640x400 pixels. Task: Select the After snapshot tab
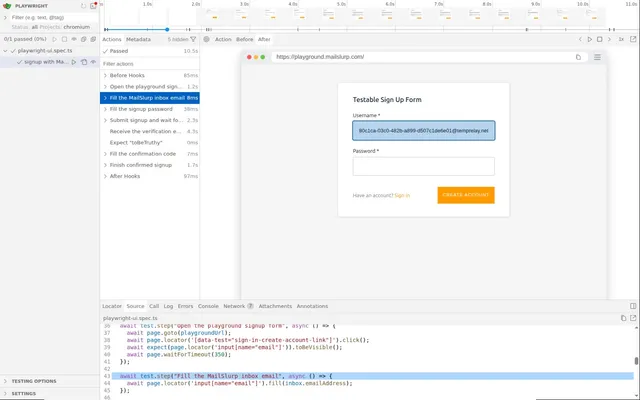point(264,39)
